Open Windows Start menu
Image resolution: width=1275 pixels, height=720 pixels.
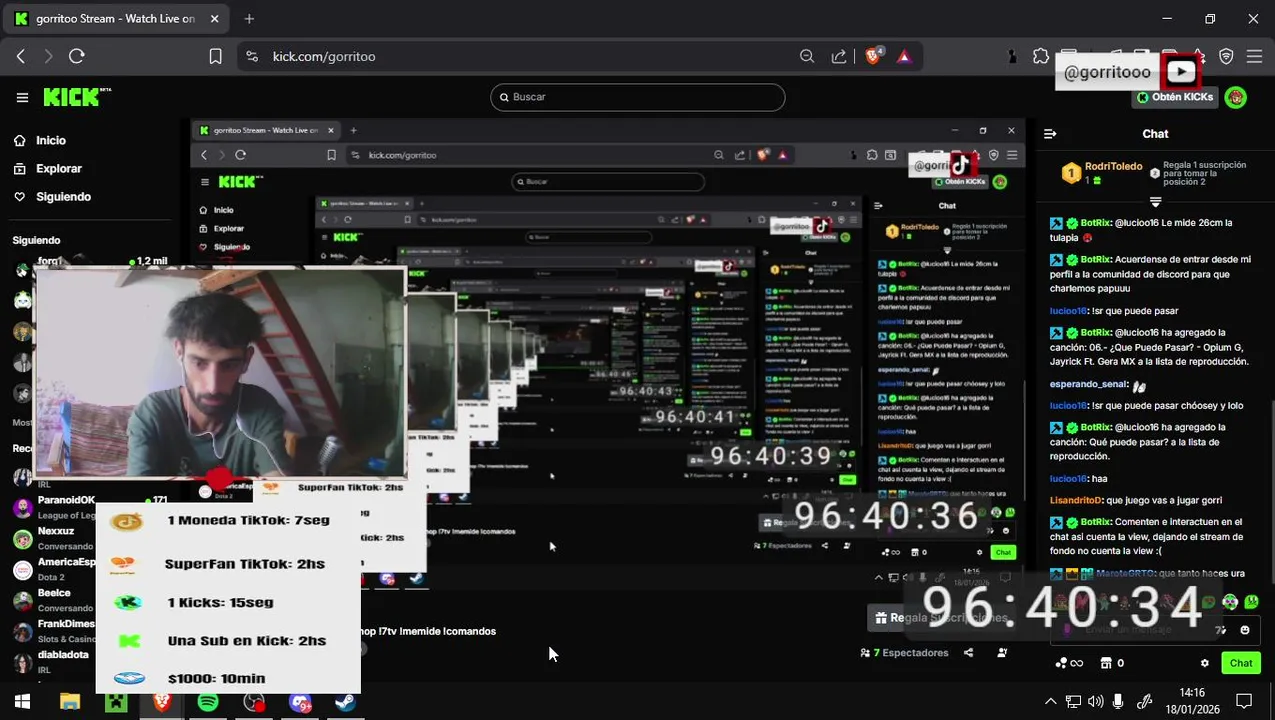point(22,702)
